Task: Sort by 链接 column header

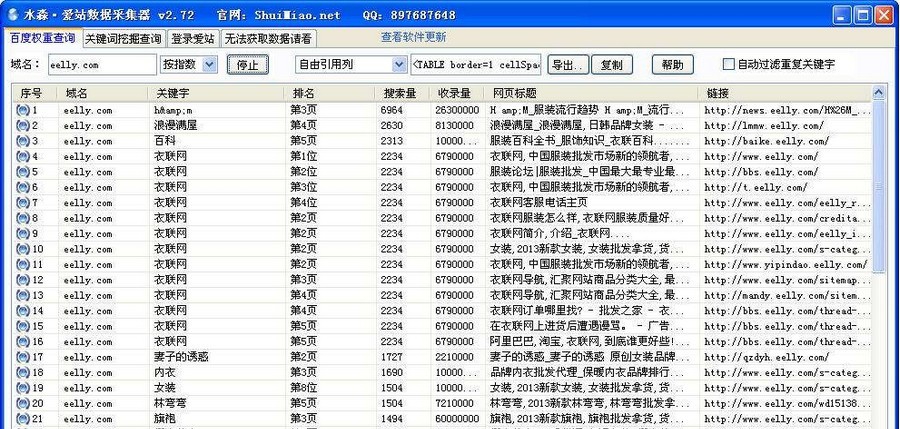Action: [785, 93]
